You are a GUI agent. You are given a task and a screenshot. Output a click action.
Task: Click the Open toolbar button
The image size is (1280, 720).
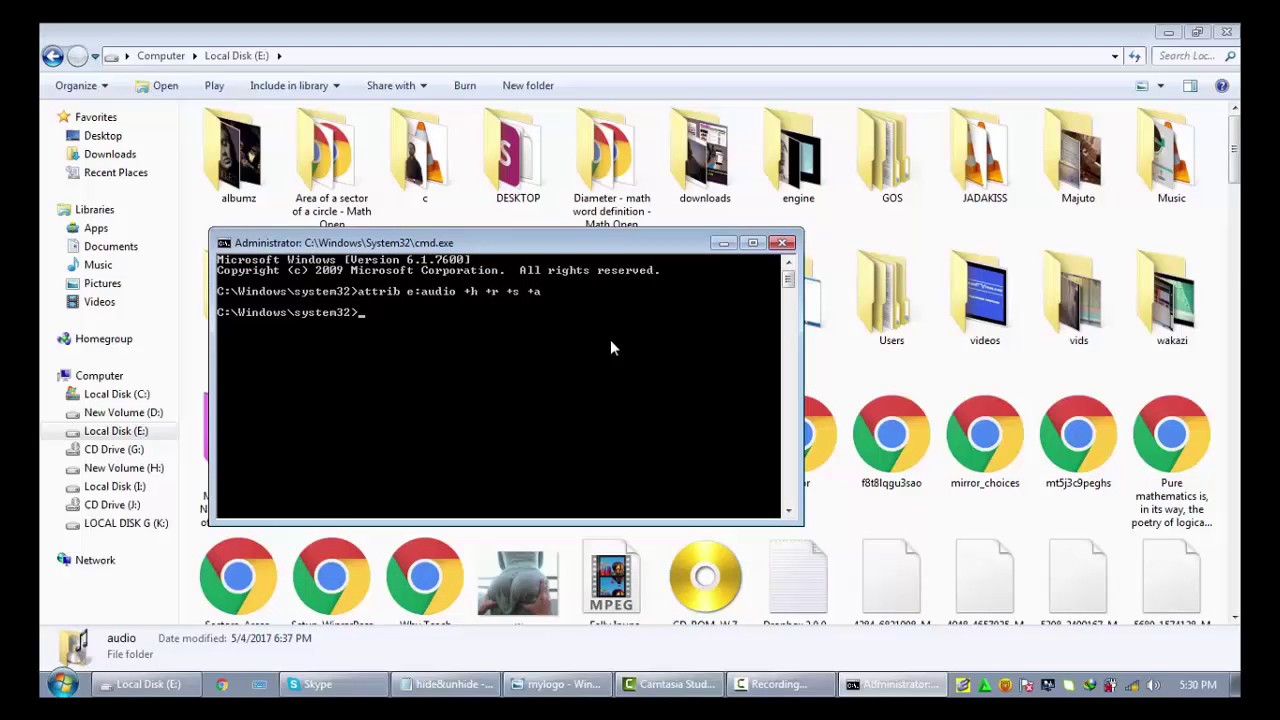coord(157,86)
